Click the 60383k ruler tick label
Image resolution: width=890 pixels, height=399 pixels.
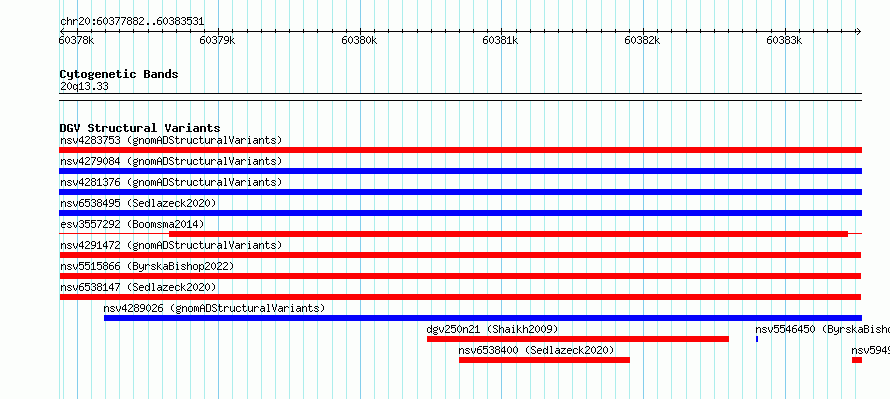click(x=784, y=40)
